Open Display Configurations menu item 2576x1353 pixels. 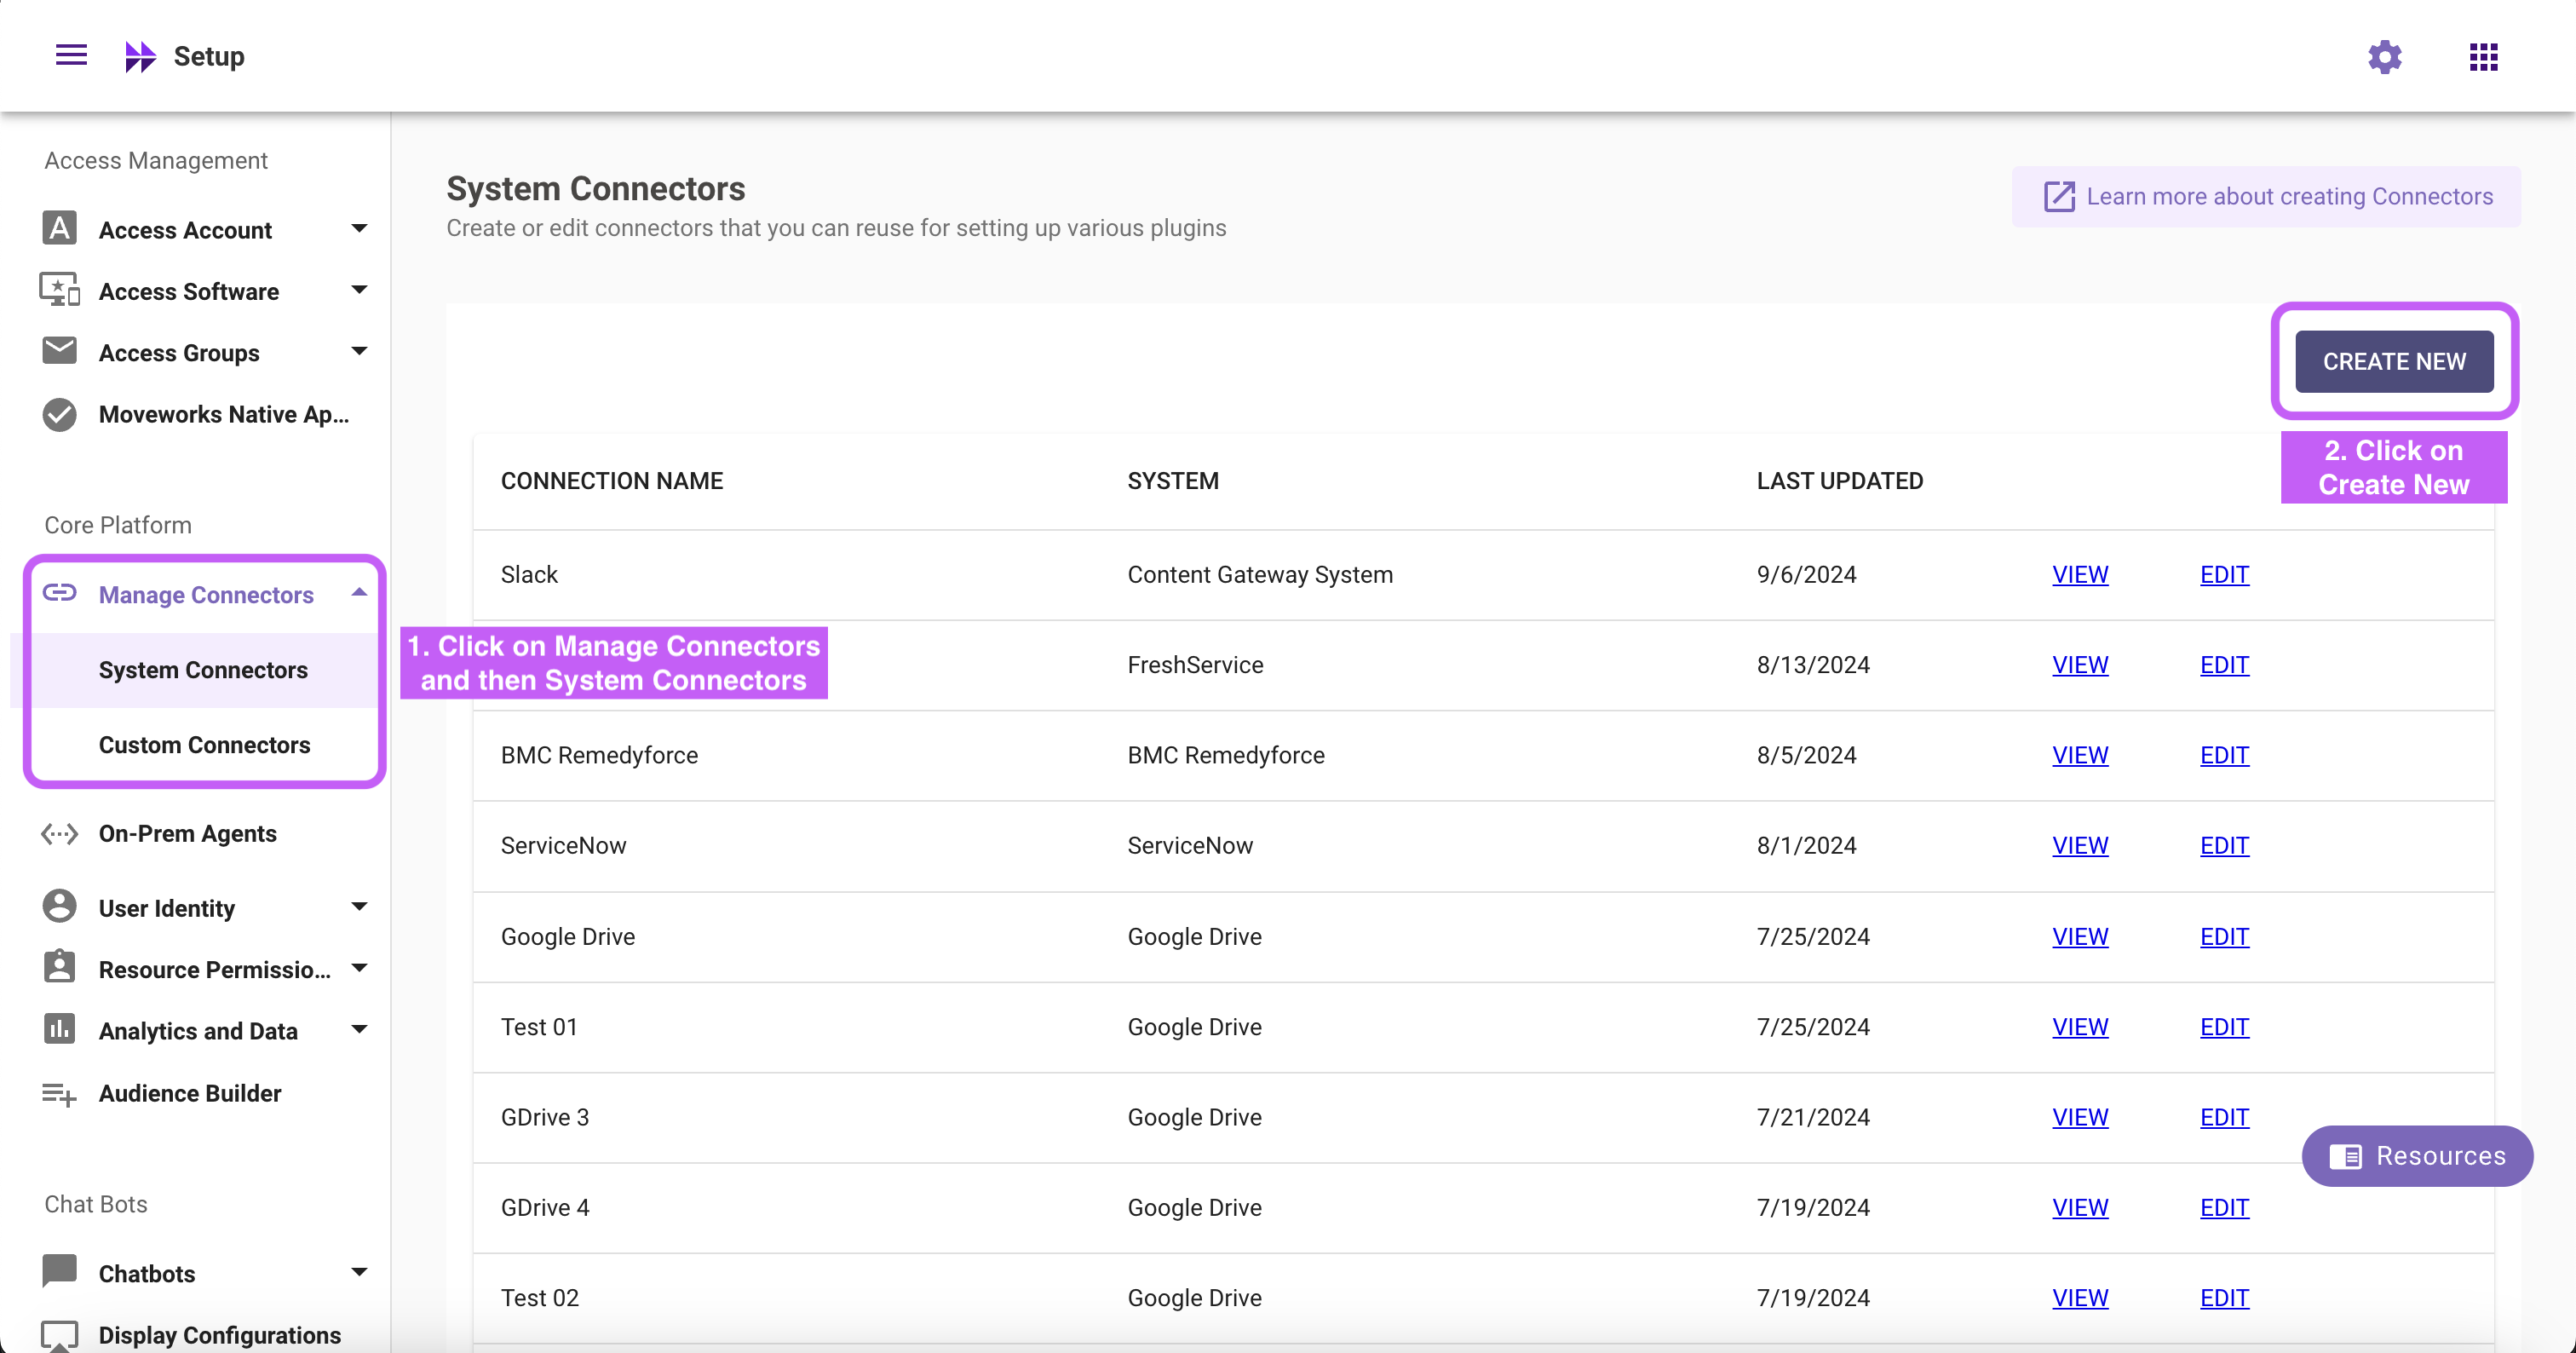220,1335
